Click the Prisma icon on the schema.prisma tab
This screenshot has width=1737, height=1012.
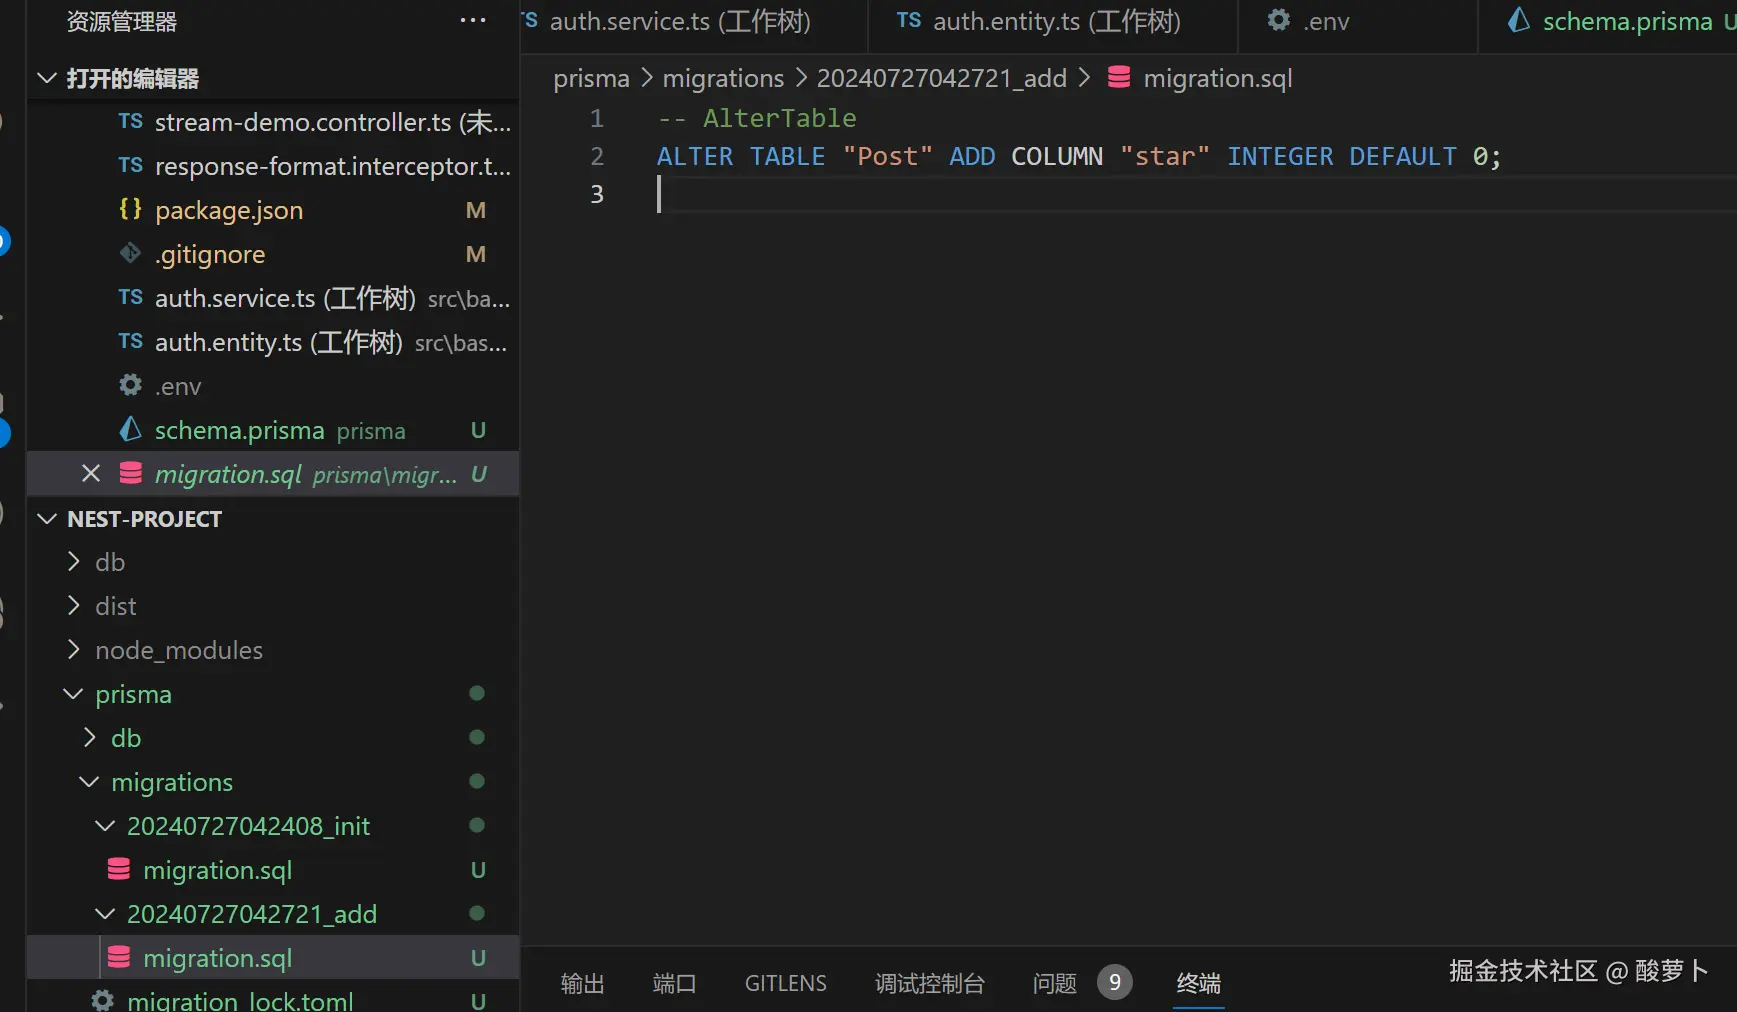[1519, 20]
